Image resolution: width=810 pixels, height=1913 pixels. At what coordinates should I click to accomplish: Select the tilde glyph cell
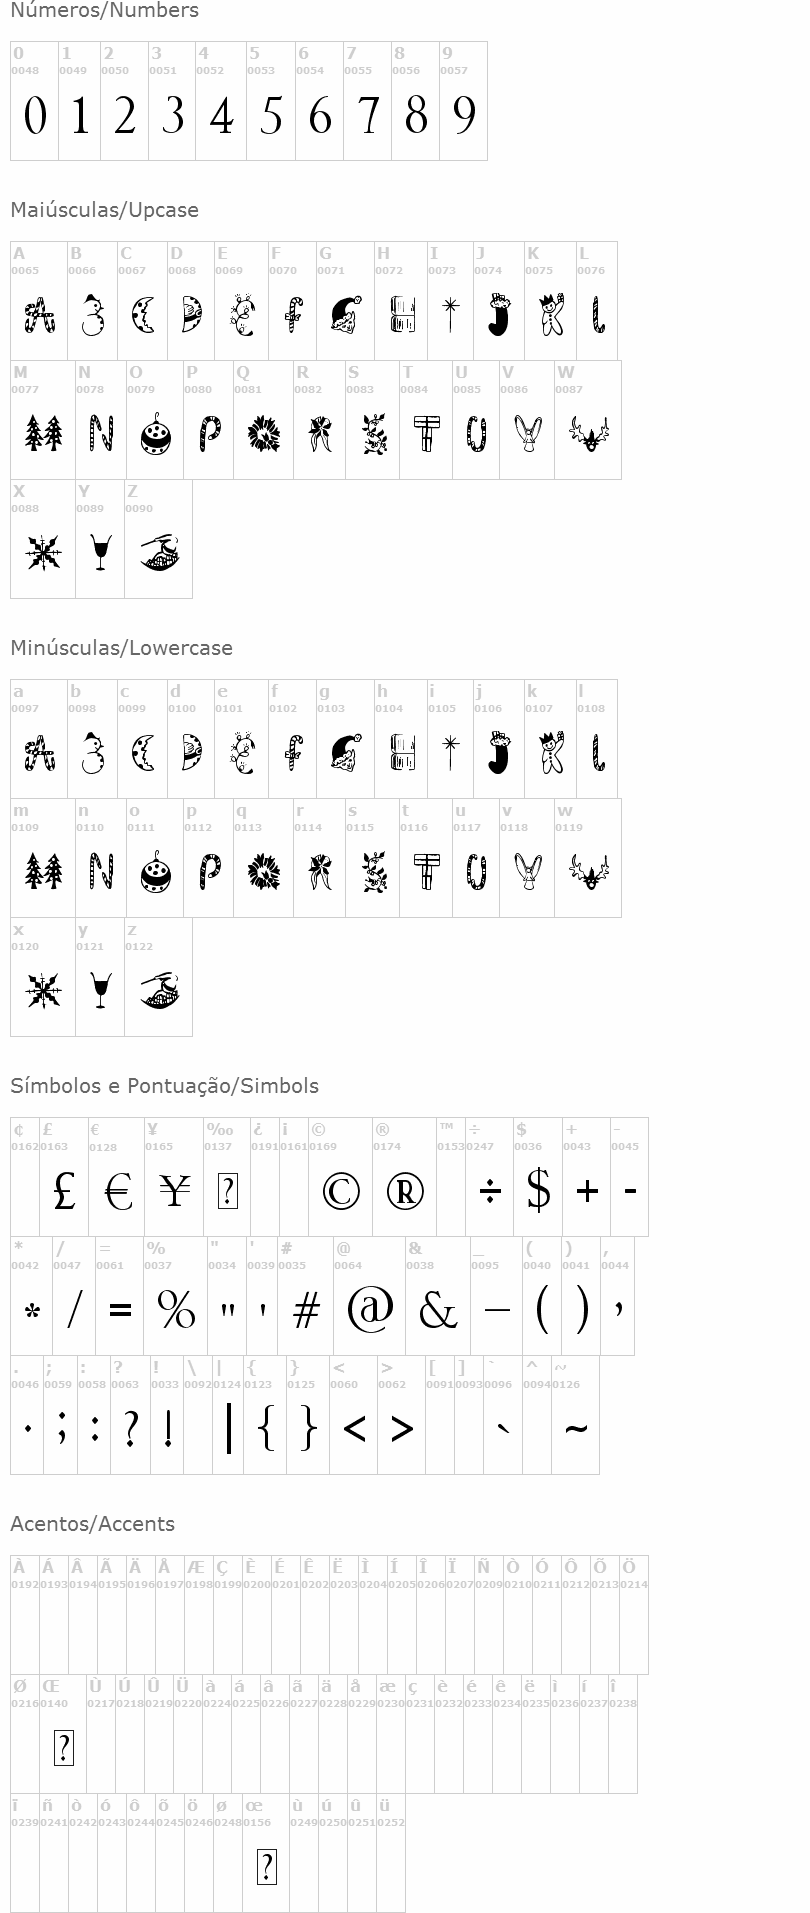[x=575, y=1415]
